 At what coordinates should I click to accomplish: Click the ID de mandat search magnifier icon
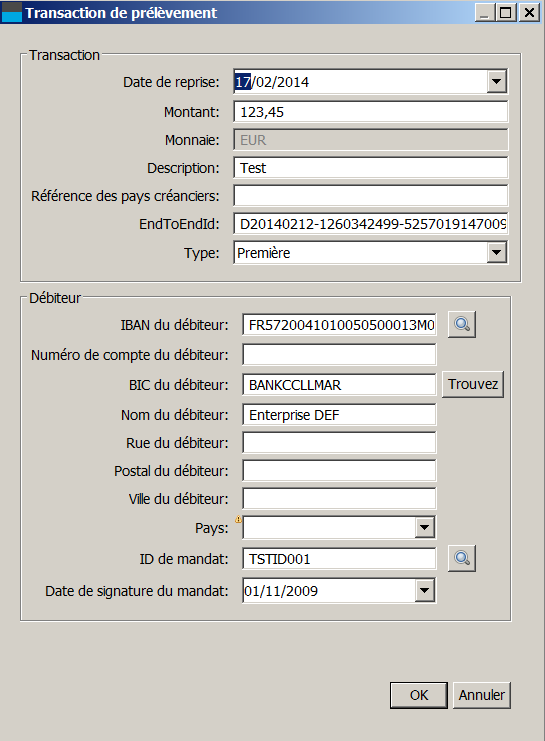click(462, 558)
